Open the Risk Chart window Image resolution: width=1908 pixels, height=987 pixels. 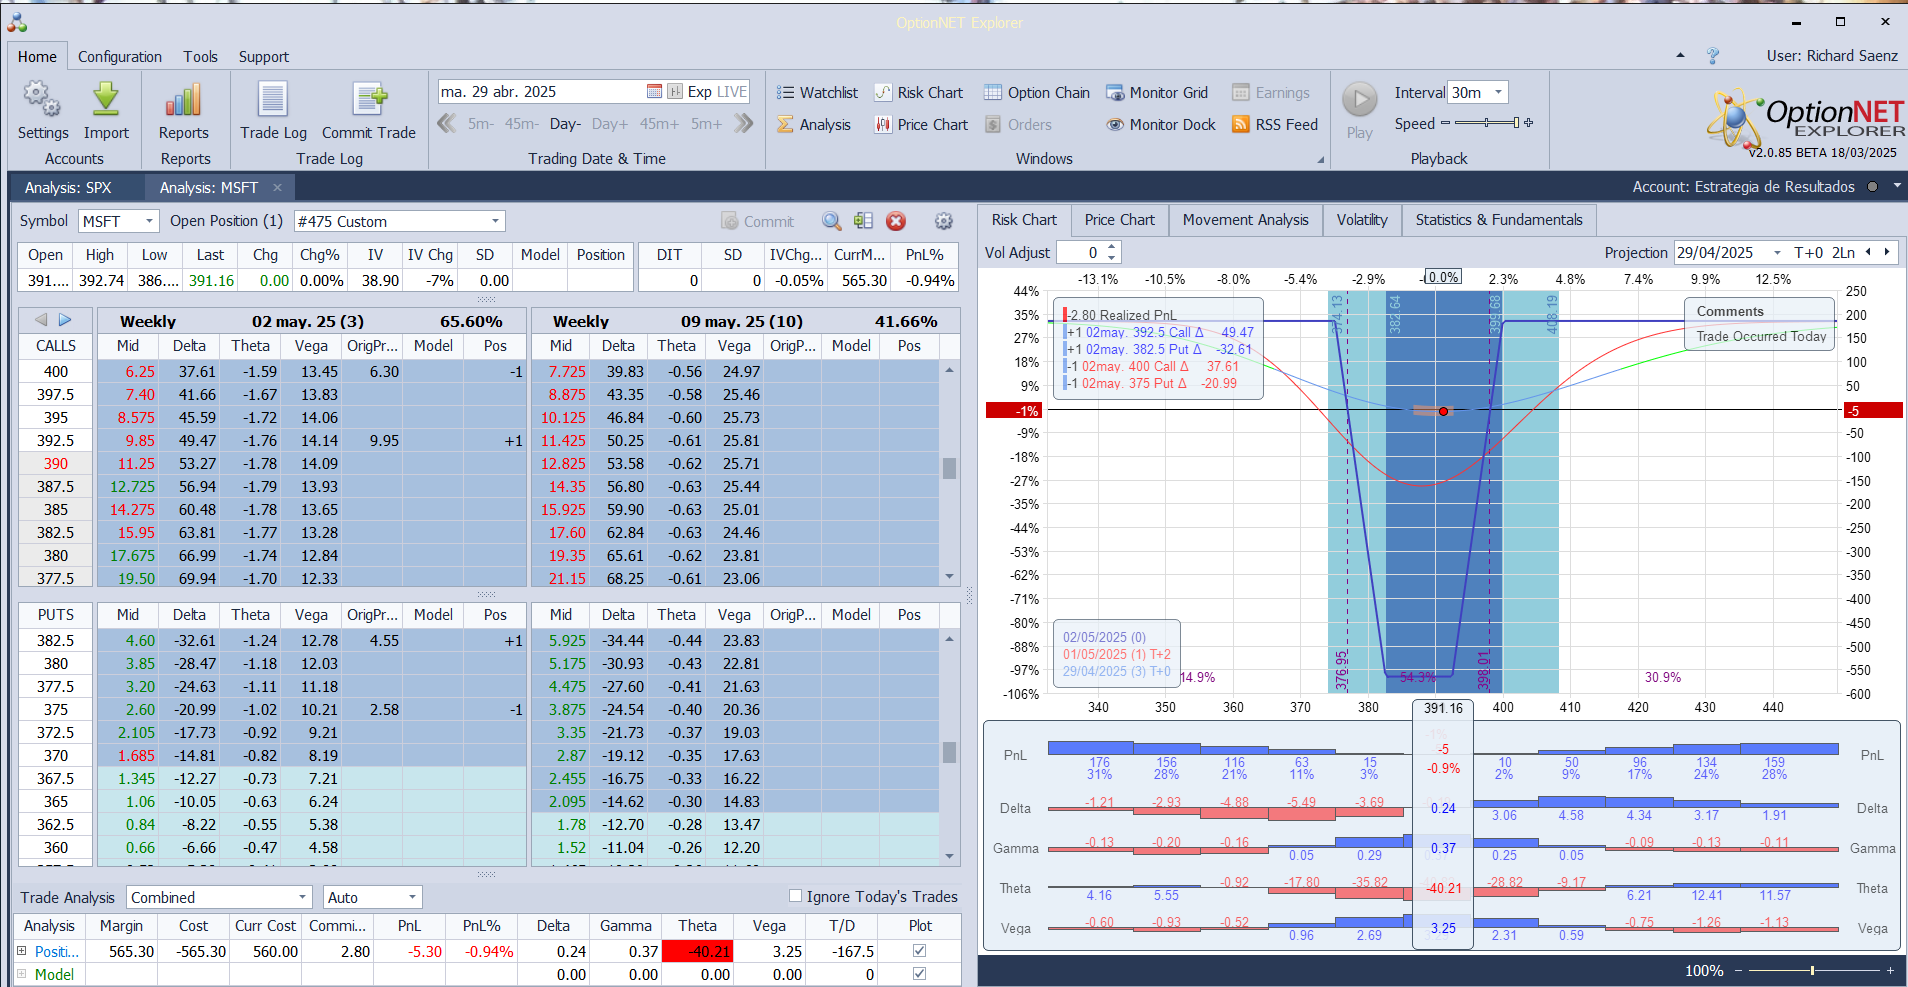[x=919, y=93]
